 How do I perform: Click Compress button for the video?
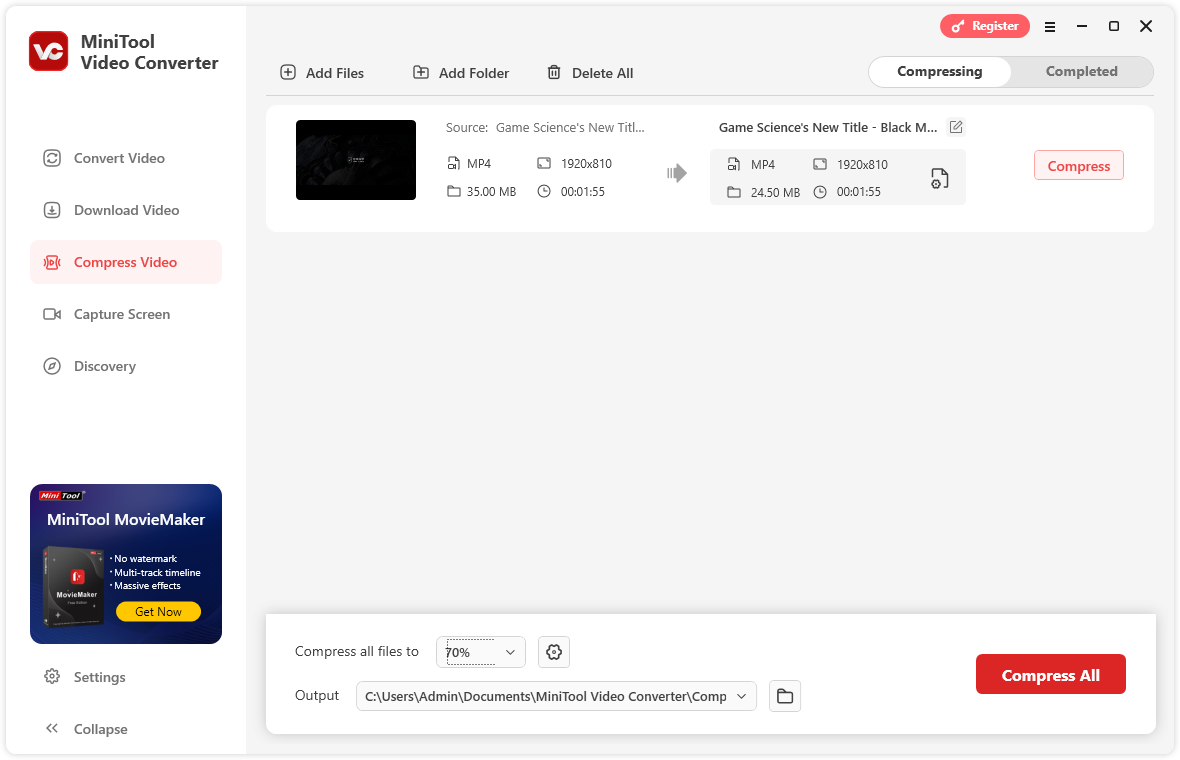coord(1078,166)
